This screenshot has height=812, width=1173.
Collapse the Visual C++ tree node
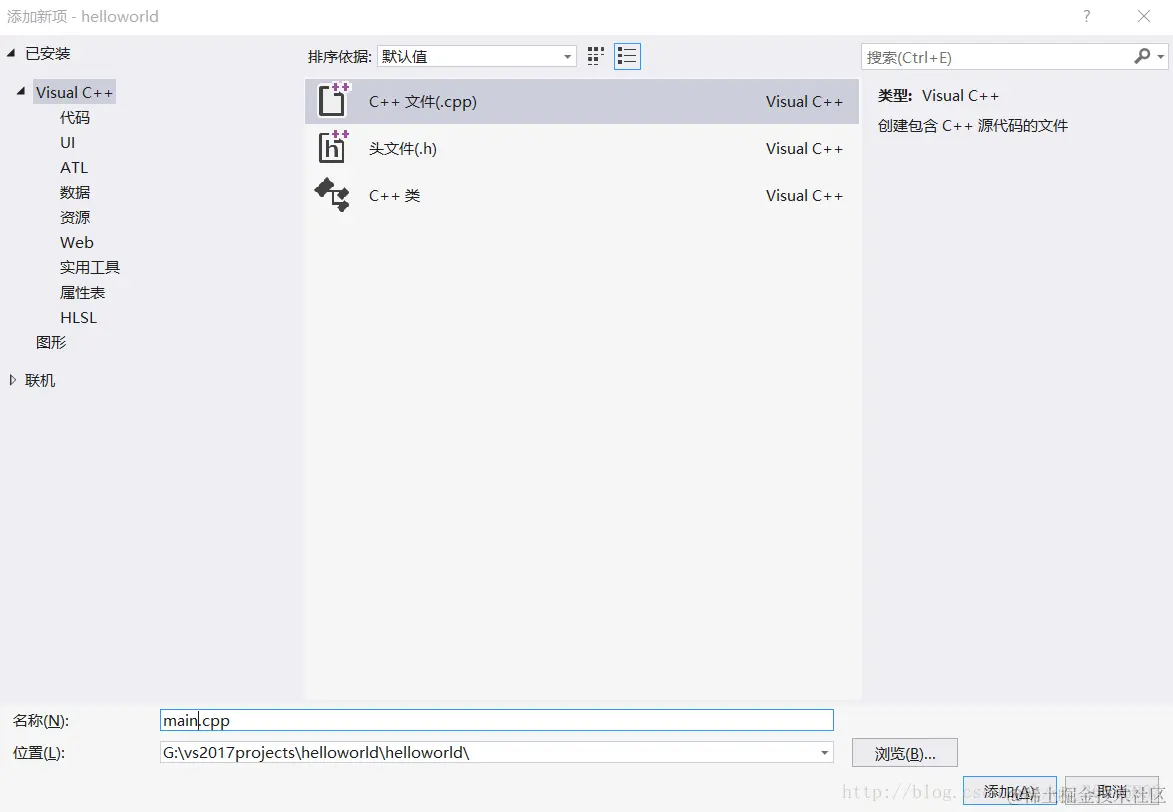(x=22, y=91)
